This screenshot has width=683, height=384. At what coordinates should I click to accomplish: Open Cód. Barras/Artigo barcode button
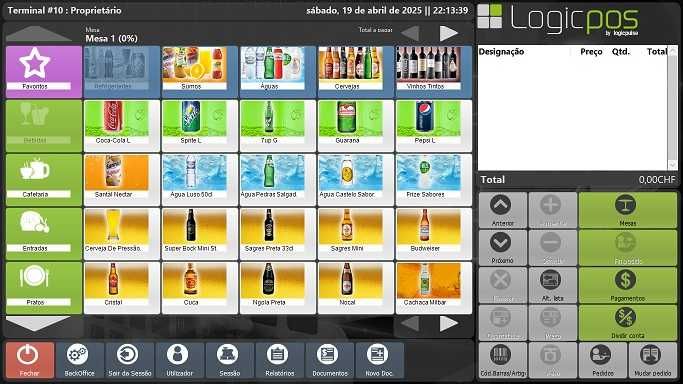tap(503, 360)
